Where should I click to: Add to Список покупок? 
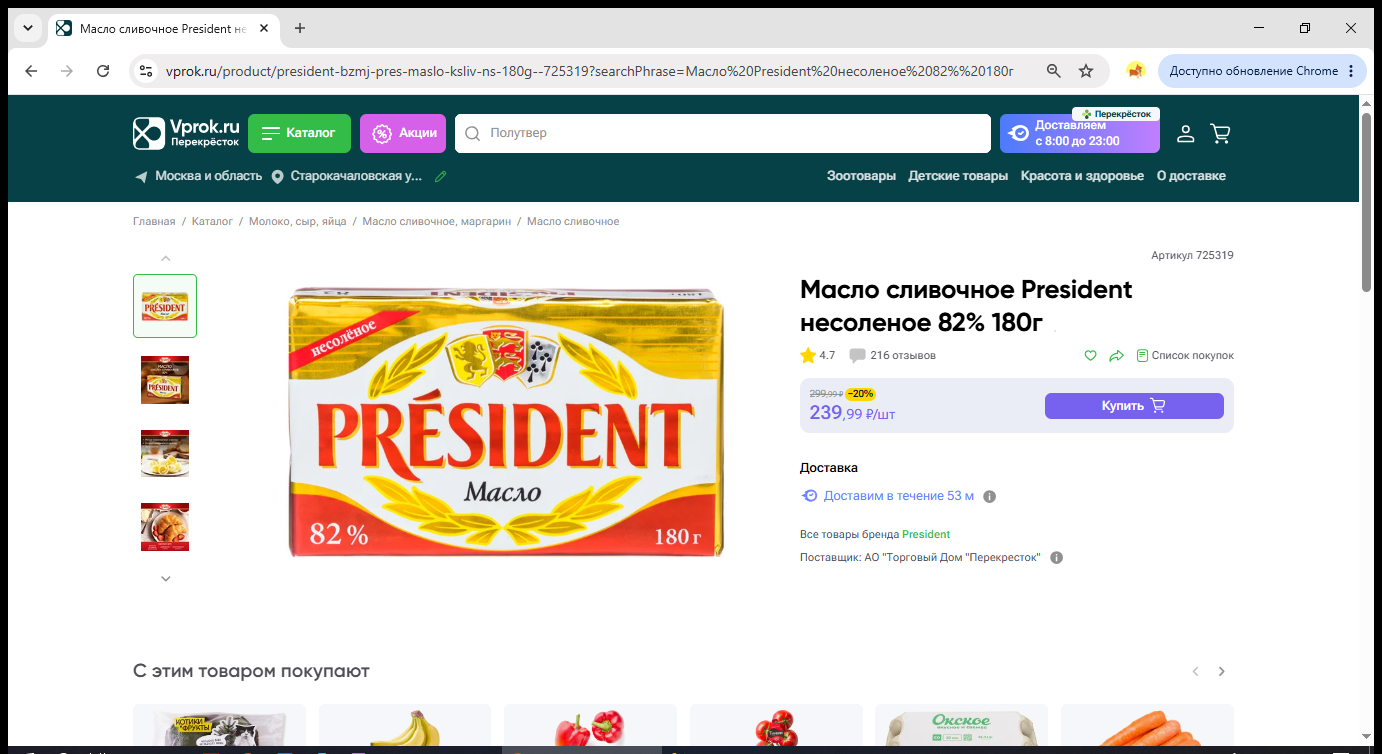pos(1185,355)
